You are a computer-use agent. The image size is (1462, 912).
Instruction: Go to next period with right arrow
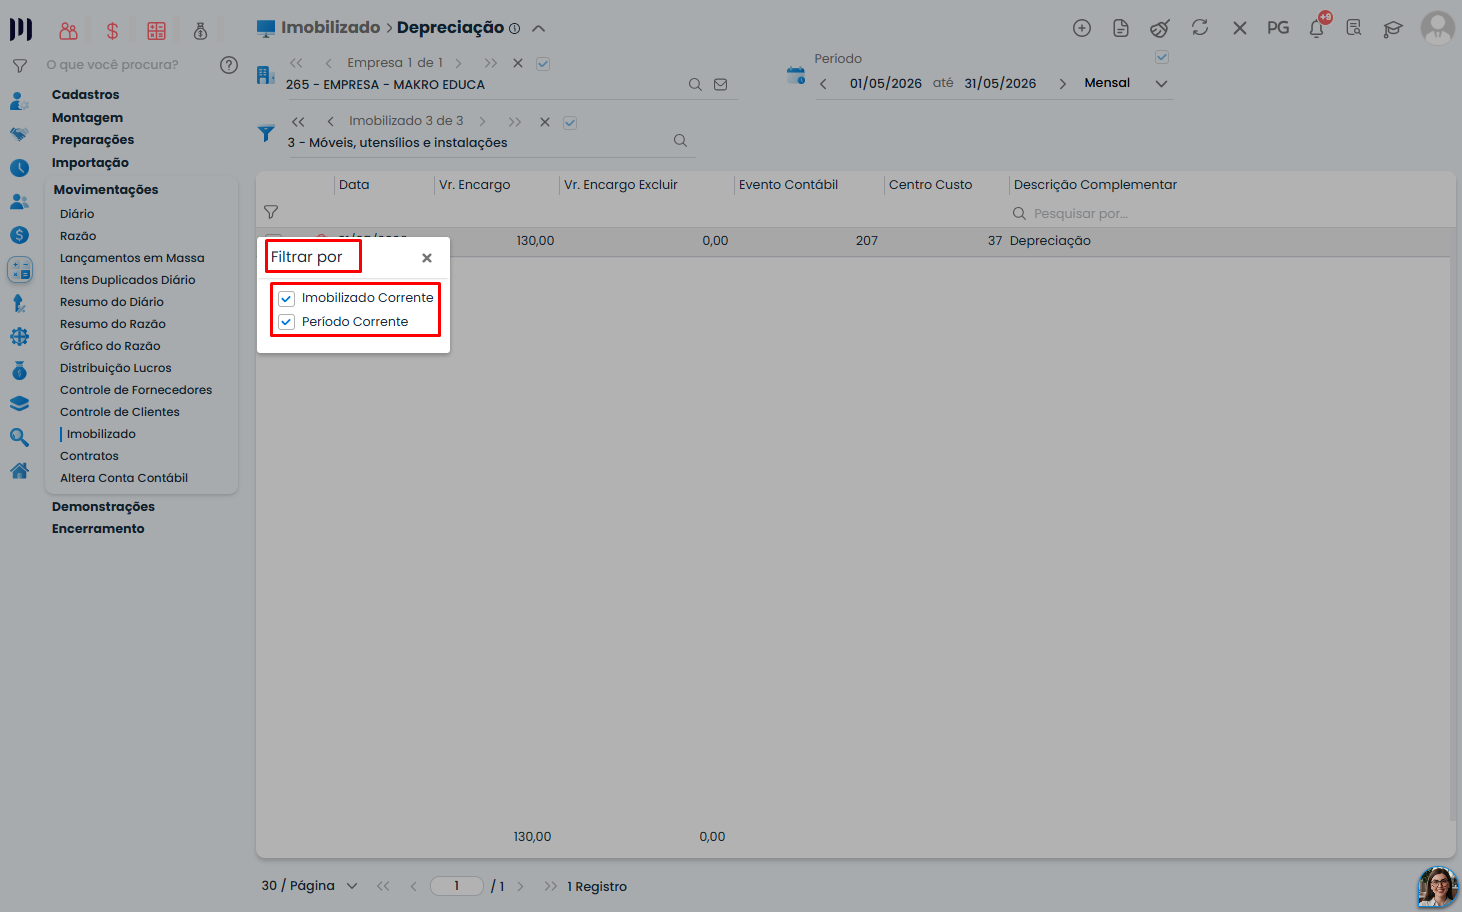(x=1062, y=84)
